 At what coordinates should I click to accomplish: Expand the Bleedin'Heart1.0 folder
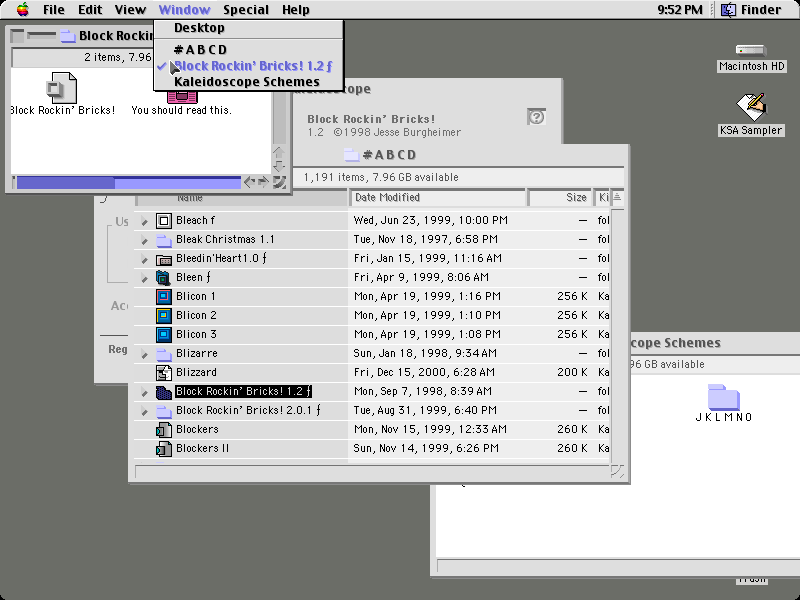pyautogui.click(x=144, y=259)
